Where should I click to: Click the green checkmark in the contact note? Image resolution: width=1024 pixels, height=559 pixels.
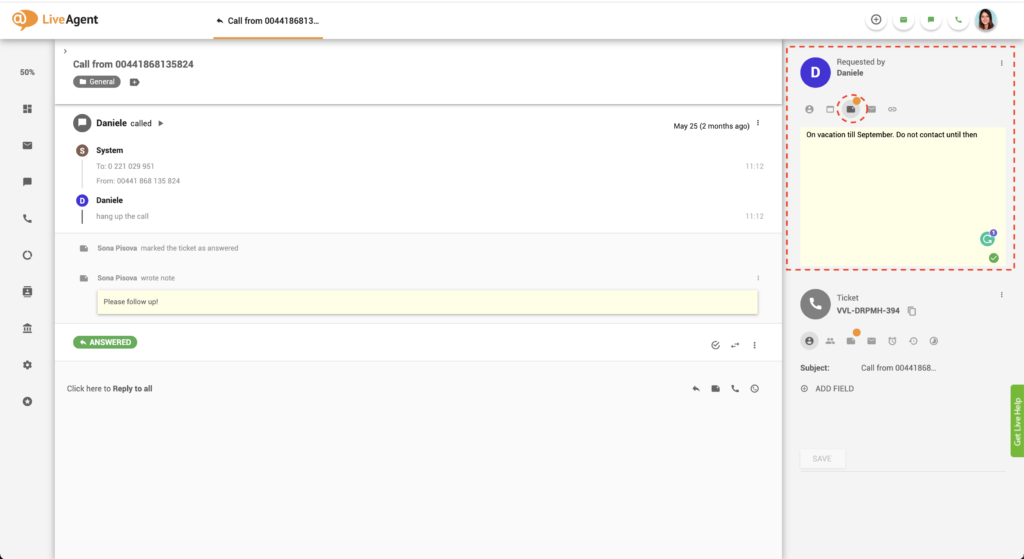coord(993,258)
